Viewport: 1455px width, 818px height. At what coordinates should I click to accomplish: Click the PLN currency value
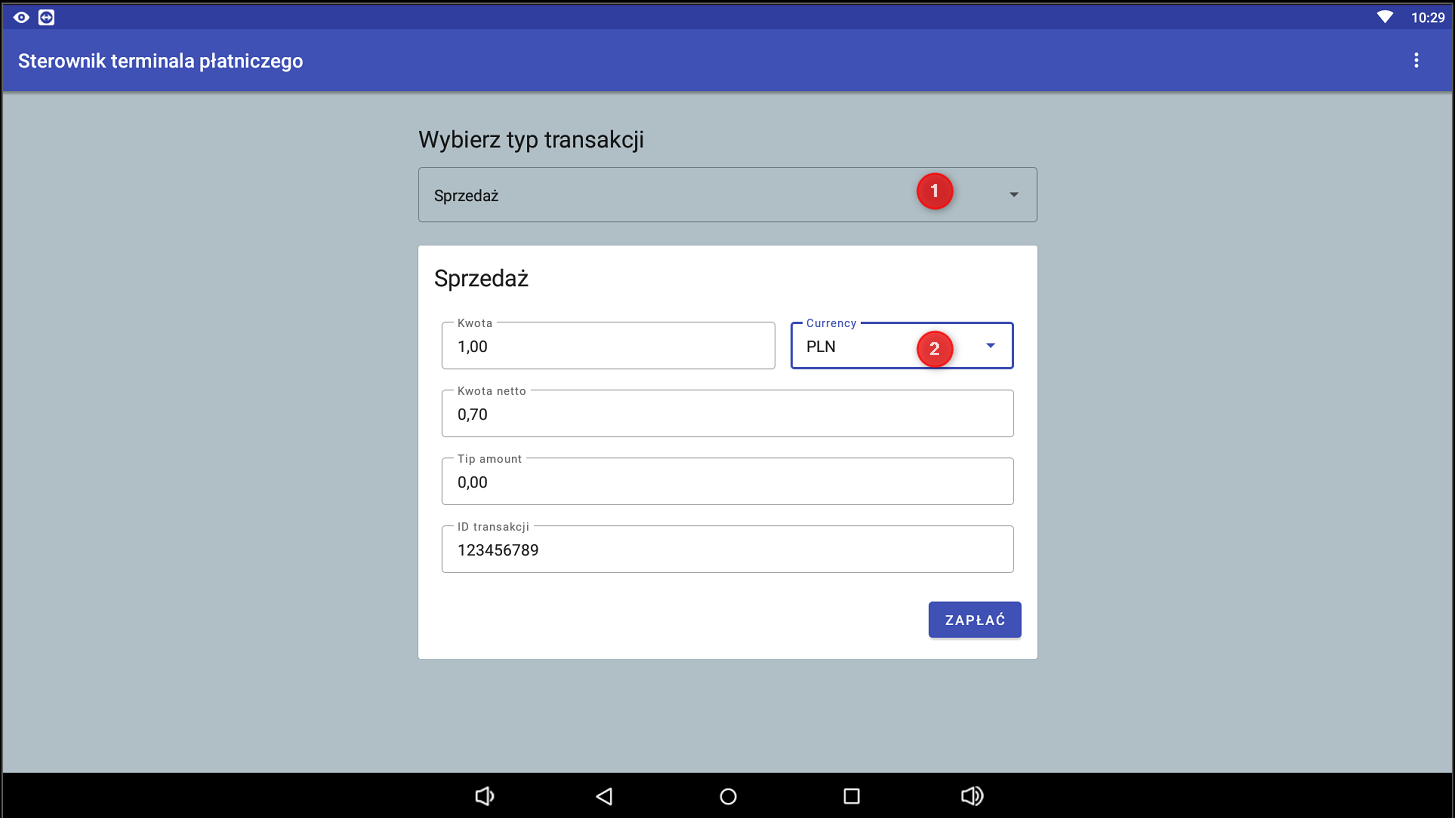pos(821,347)
